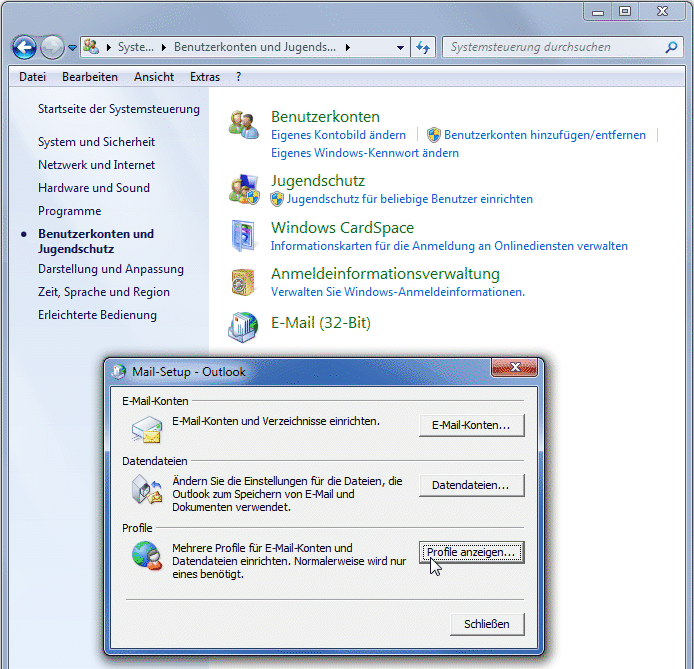Open the Anmeldeinformationsverwaltung heading
The width and height of the screenshot is (694, 669).
coord(385,274)
